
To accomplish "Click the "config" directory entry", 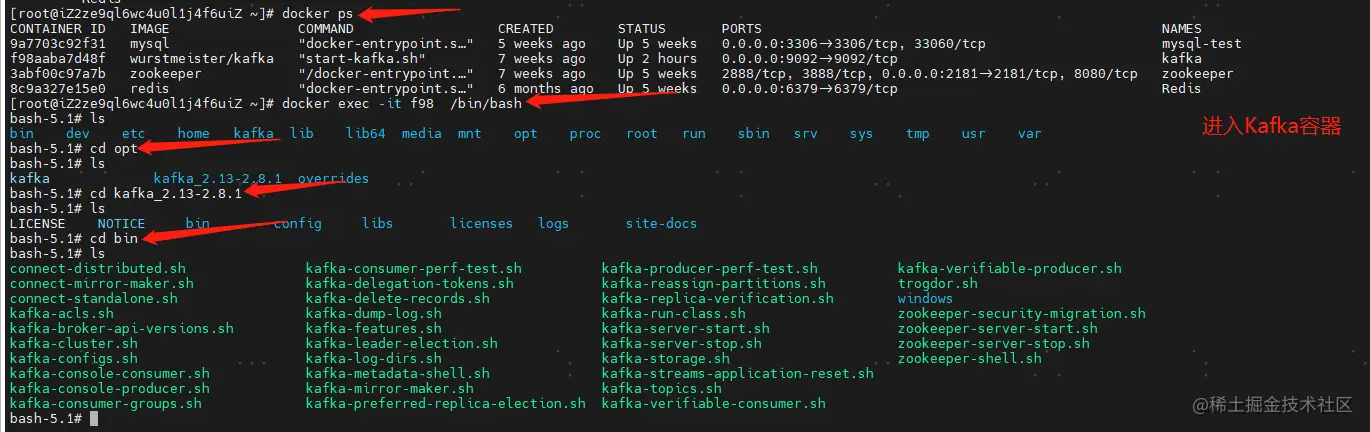I will click(x=297, y=223).
